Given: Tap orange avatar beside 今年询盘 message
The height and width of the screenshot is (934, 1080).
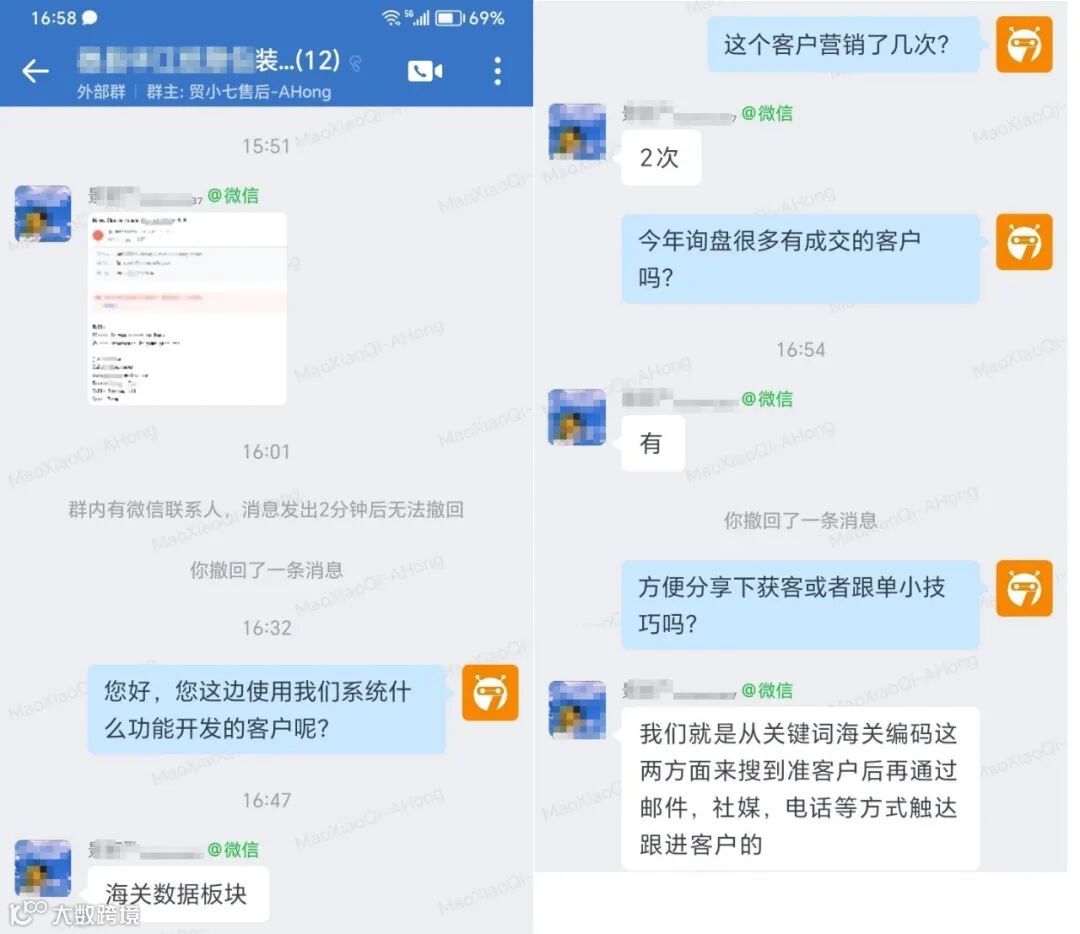Looking at the screenshot, I should click(x=1024, y=242).
